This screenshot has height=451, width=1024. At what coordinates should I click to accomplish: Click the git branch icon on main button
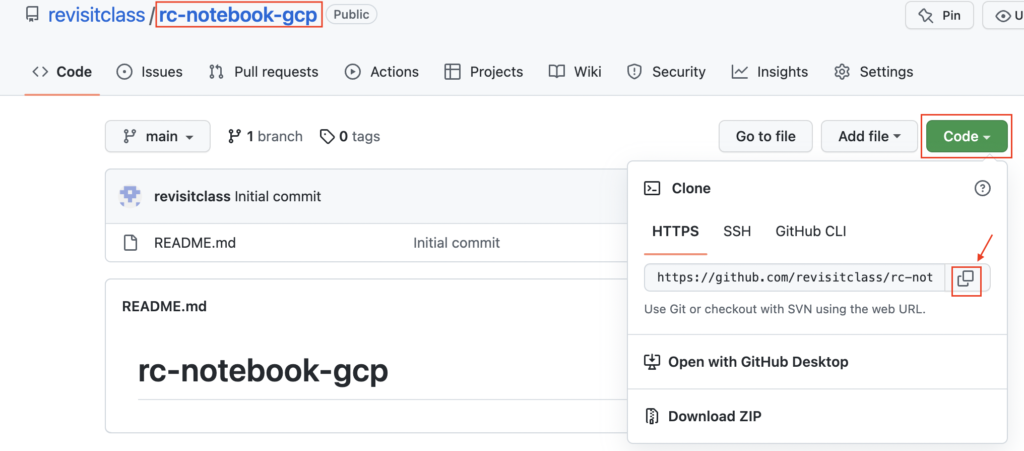[129, 136]
